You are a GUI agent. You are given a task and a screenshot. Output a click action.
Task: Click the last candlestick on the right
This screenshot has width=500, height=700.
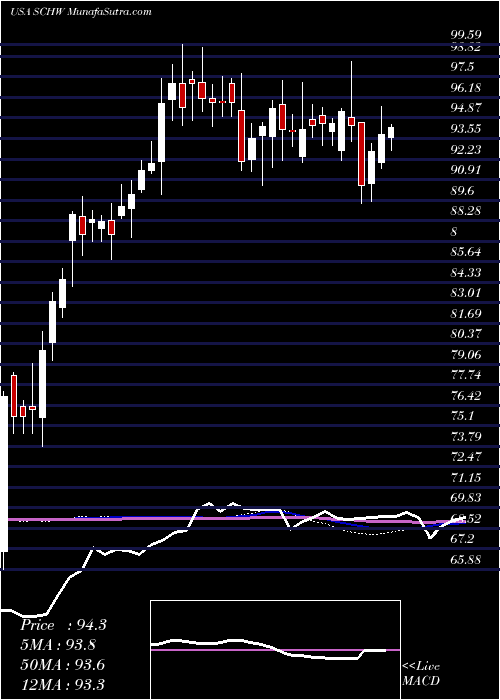(392, 138)
